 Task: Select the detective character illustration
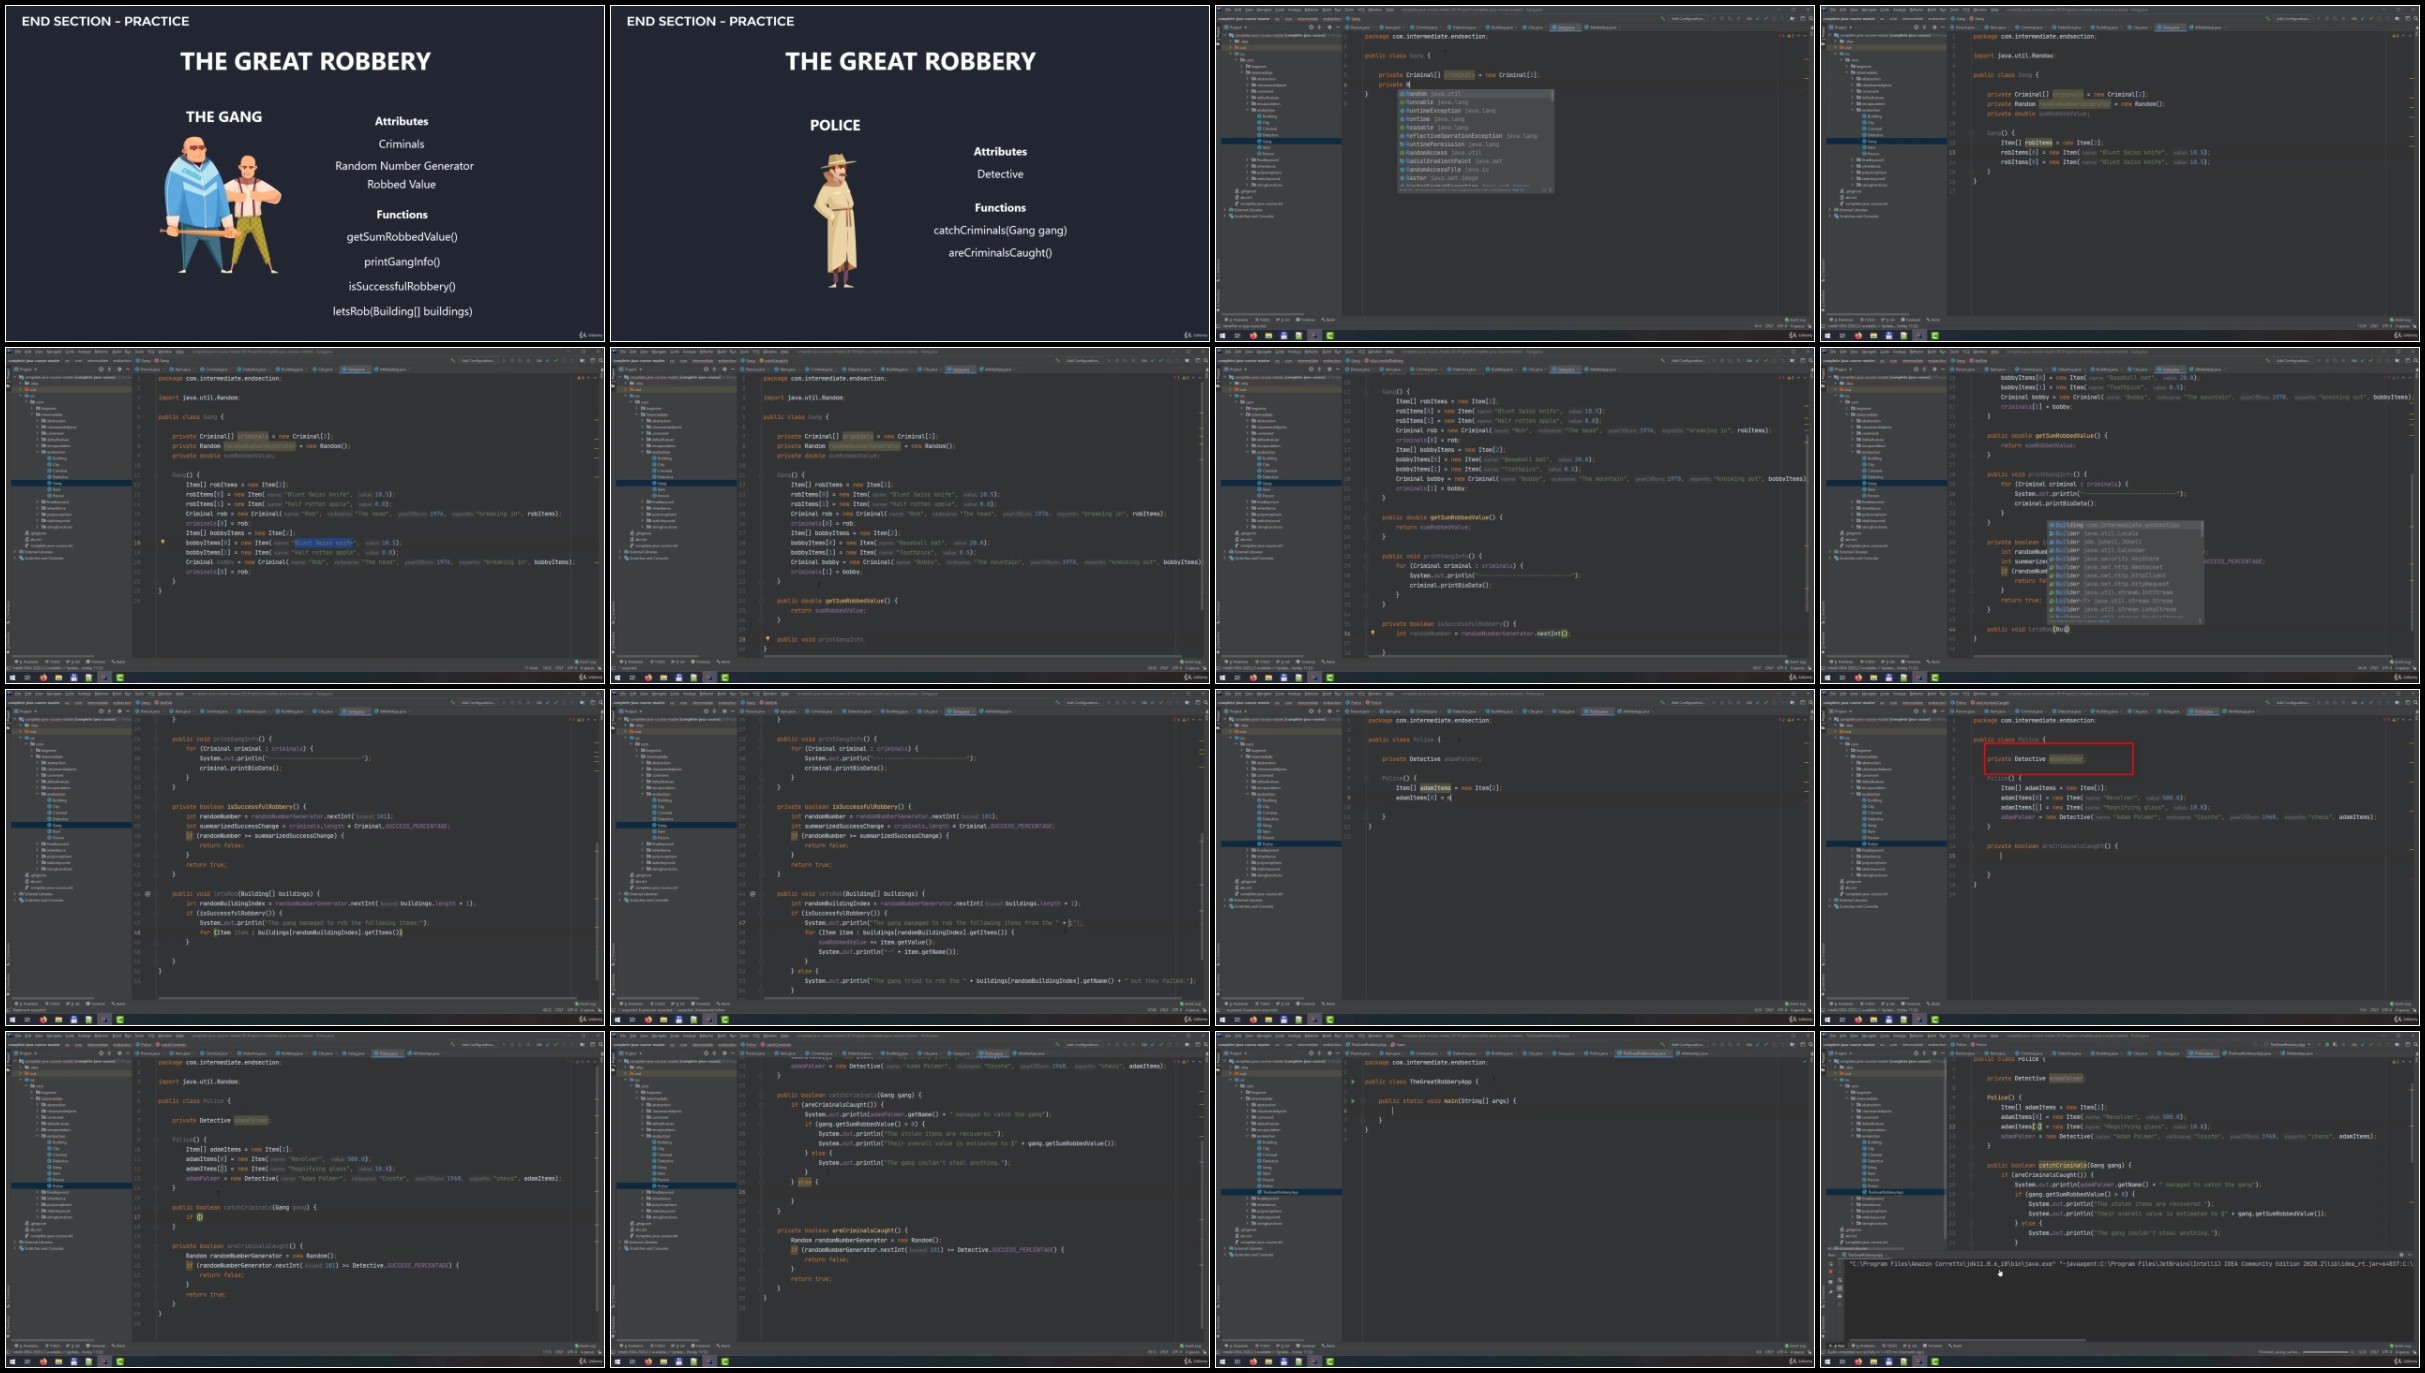click(836, 220)
